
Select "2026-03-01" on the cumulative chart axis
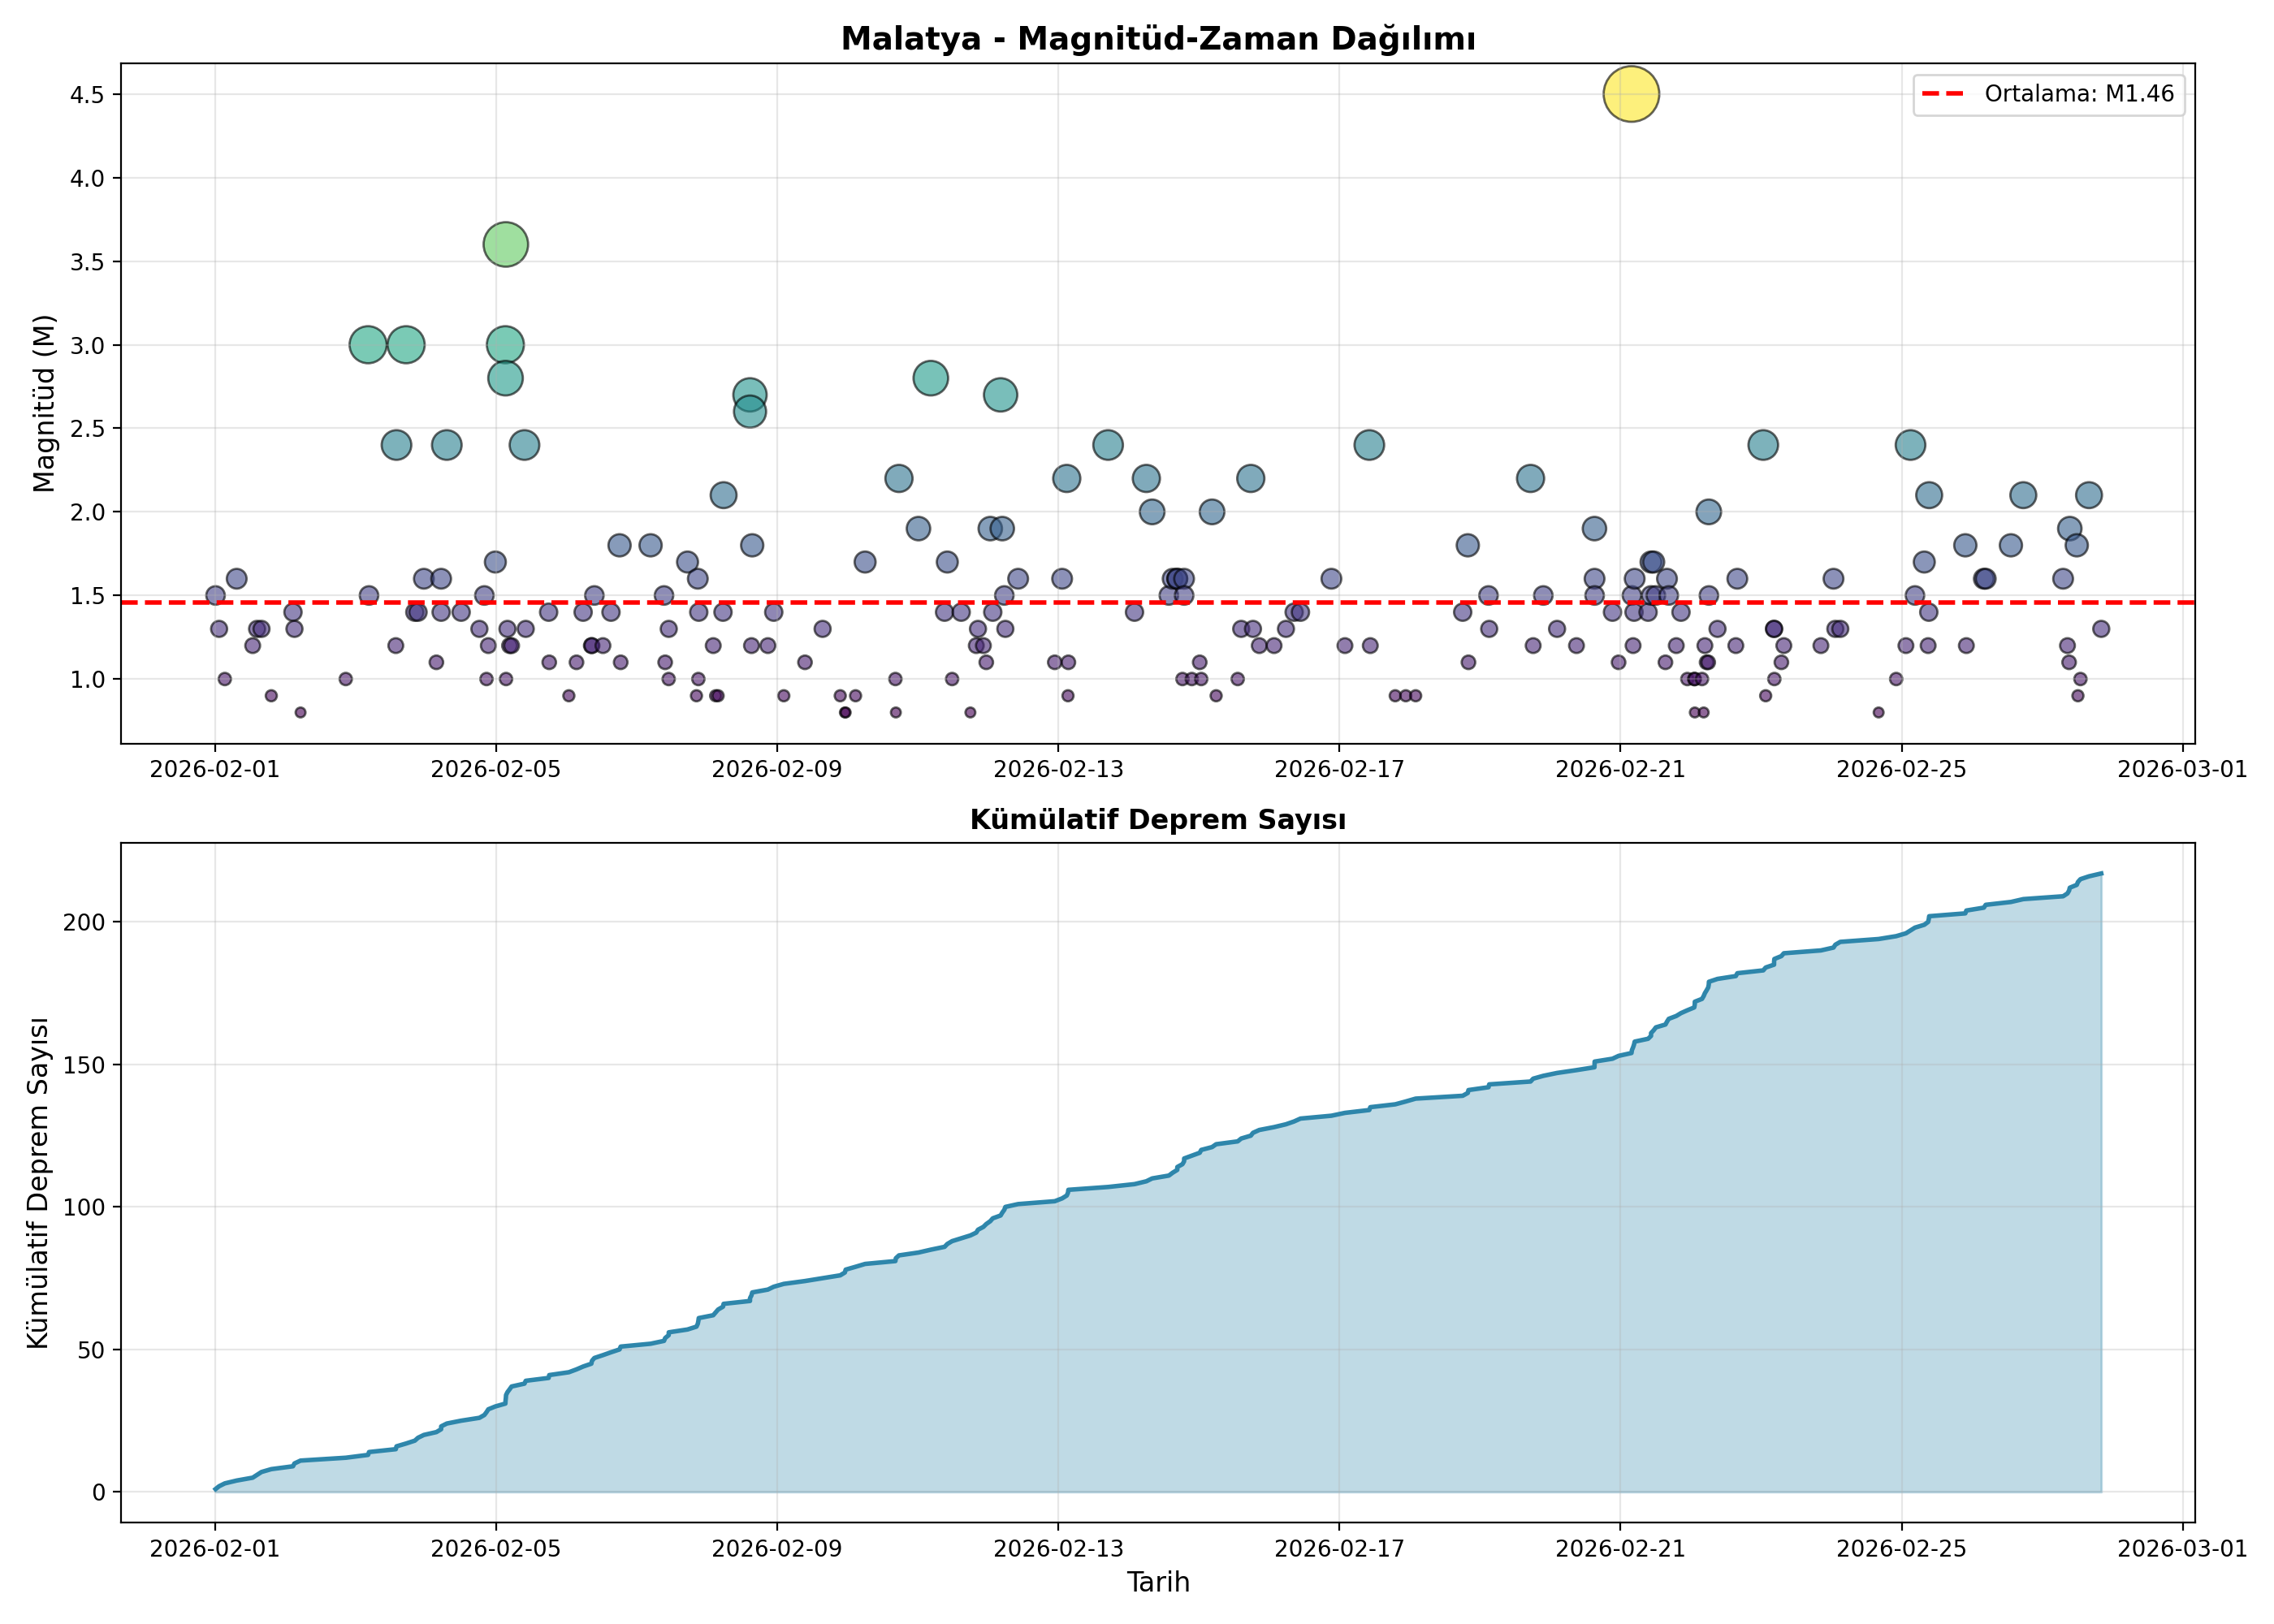[2182, 1549]
